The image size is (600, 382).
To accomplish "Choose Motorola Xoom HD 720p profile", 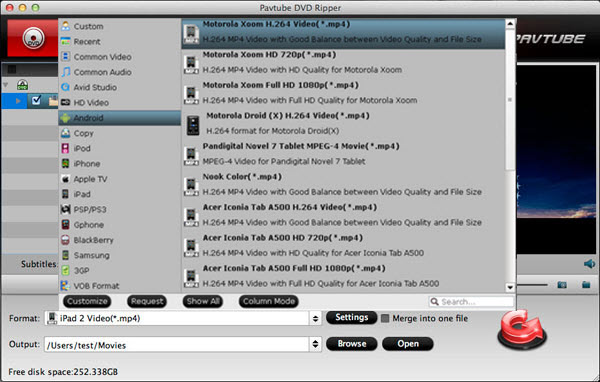I will point(343,64).
